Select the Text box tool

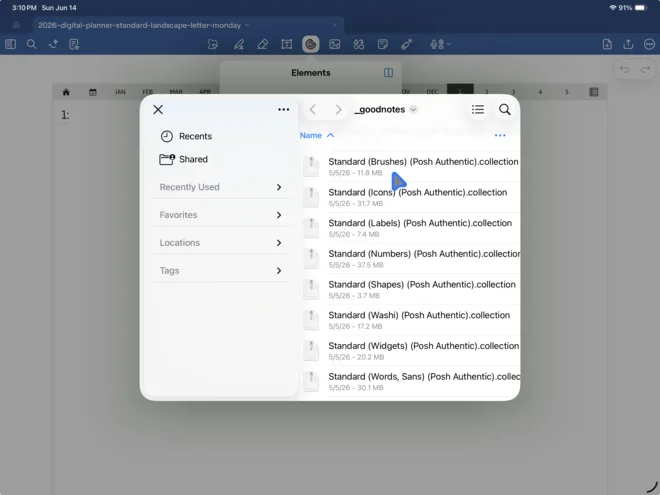click(287, 44)
